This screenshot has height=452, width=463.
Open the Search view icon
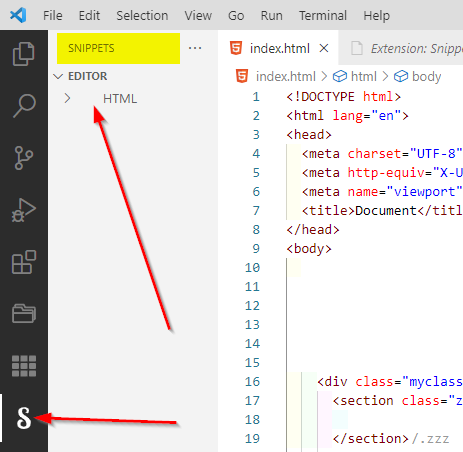pos(24,106)
